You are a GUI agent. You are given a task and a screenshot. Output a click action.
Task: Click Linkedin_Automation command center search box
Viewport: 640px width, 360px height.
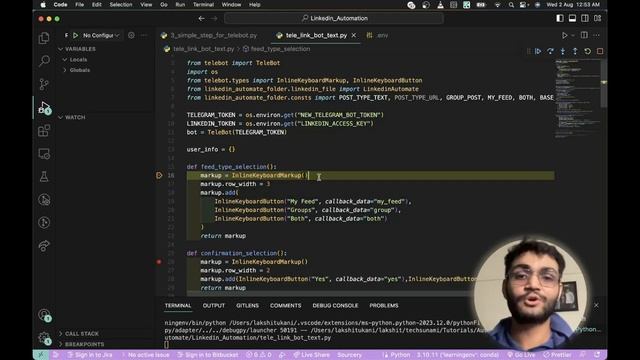tap(334, 18)
